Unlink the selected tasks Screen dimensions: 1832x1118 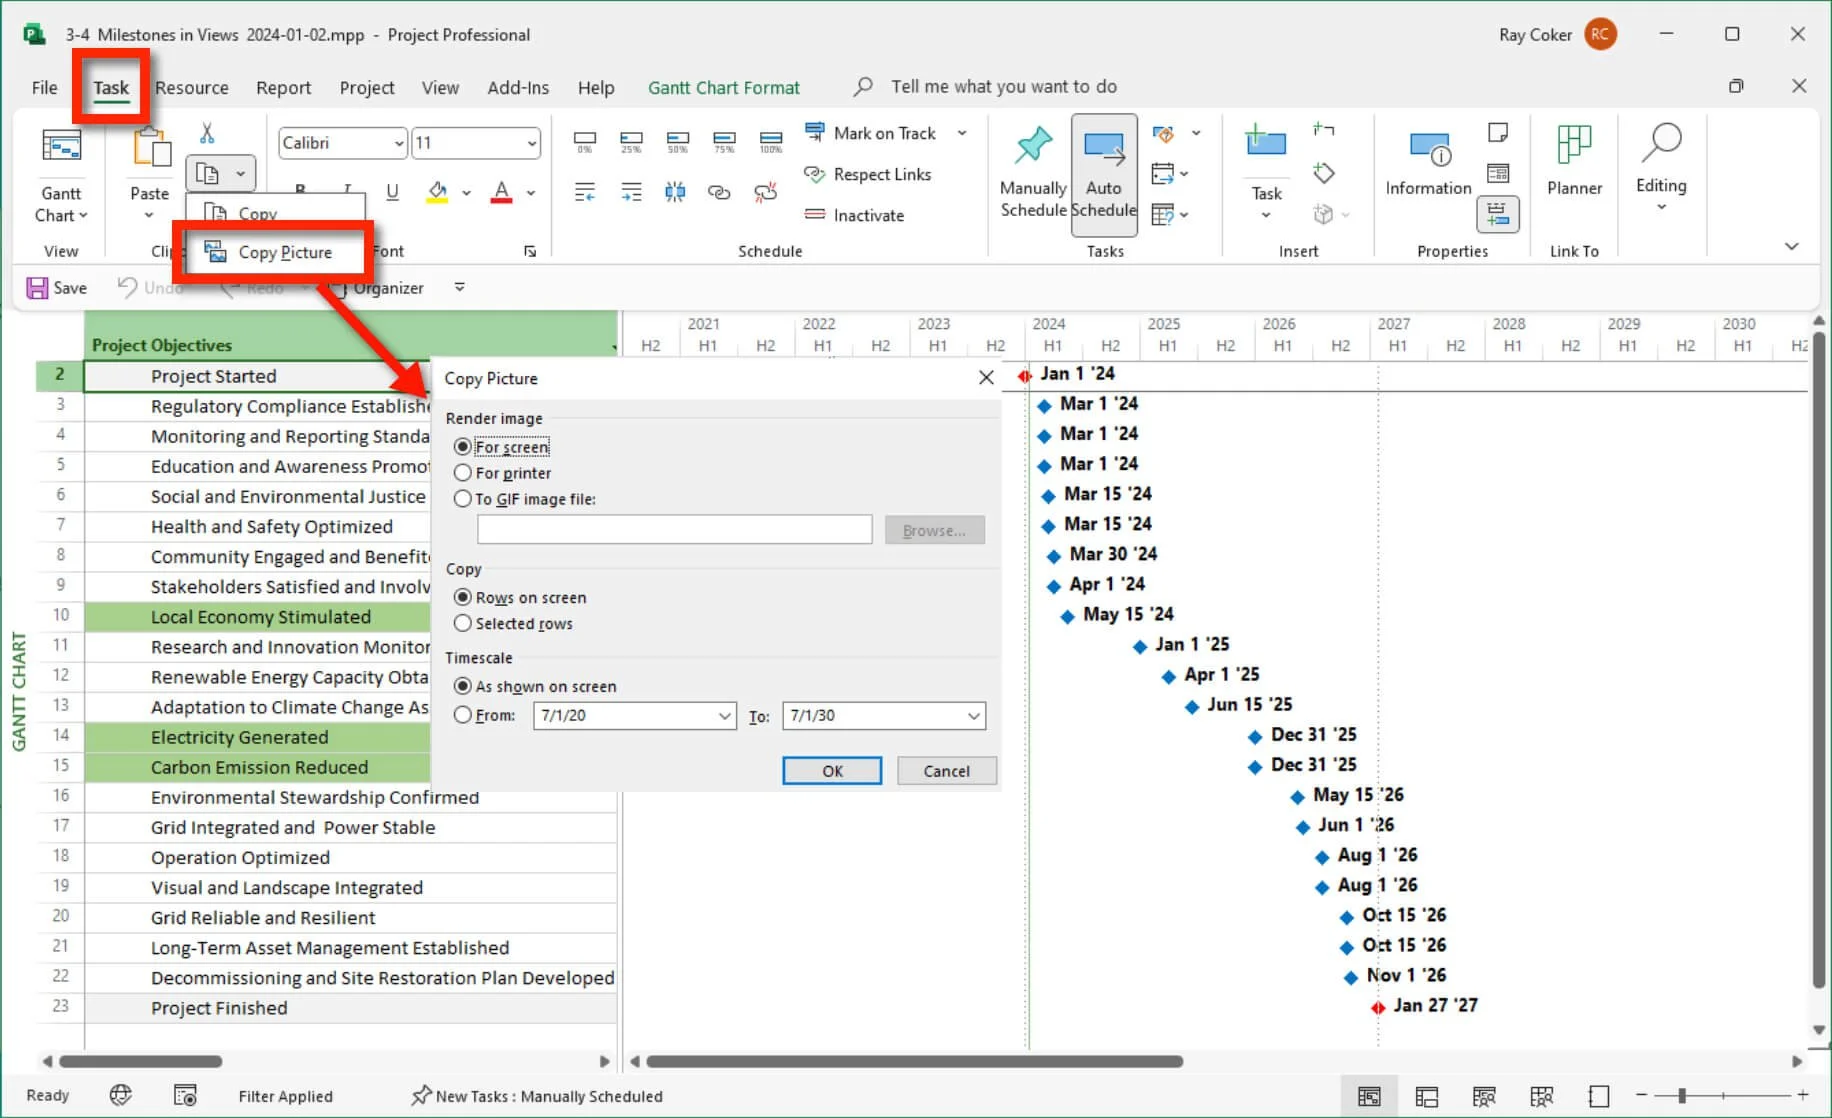click(x=766, y=191)
